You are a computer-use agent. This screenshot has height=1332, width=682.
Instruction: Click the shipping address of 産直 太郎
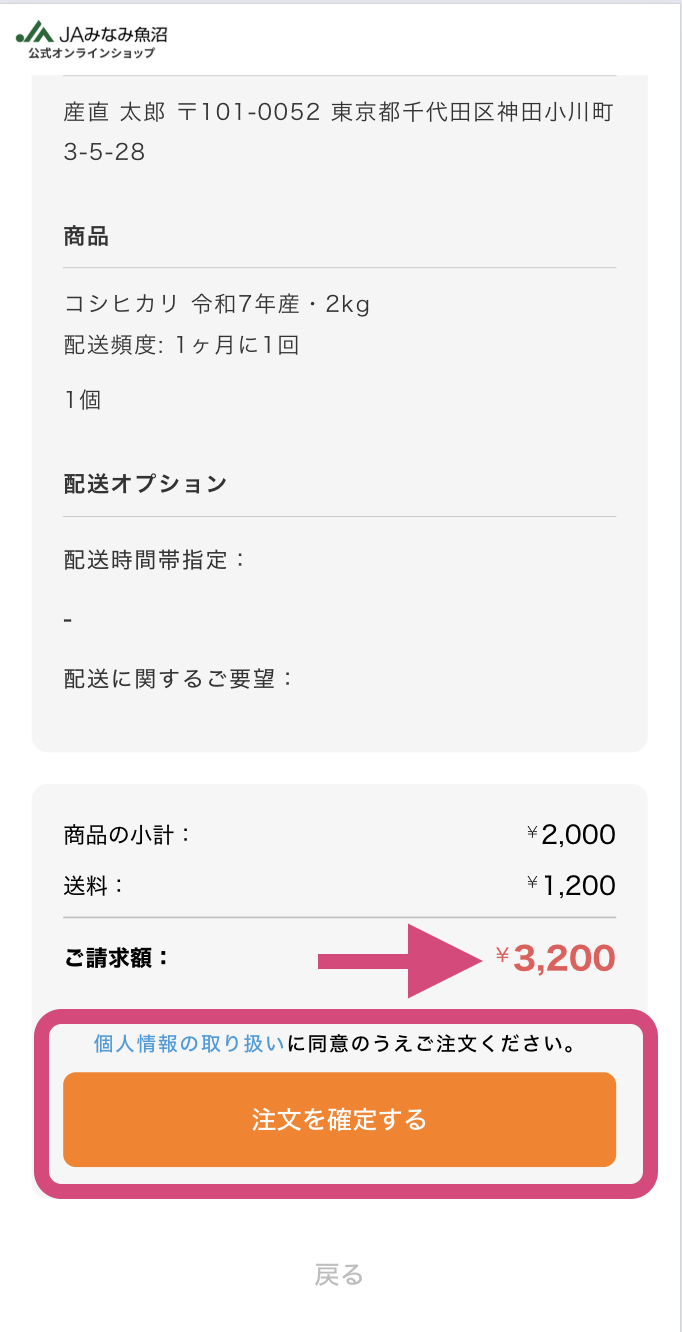coord(340,132)
